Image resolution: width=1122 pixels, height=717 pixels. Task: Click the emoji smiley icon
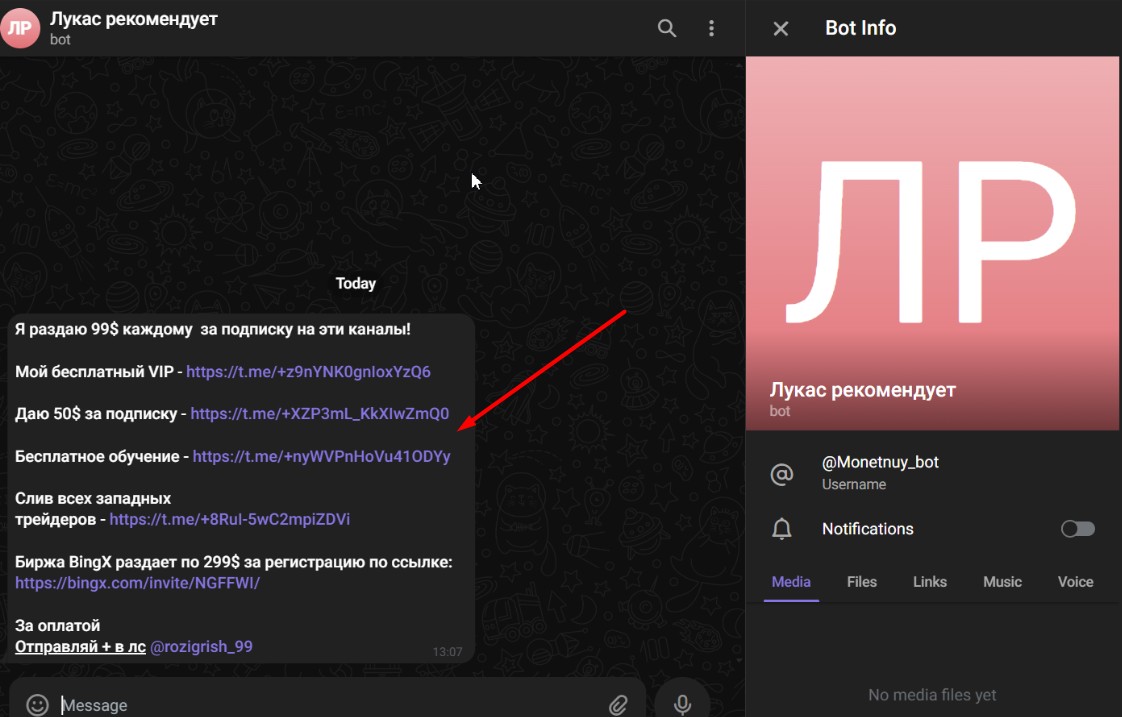pyautogui.click(x=37, y=705)
